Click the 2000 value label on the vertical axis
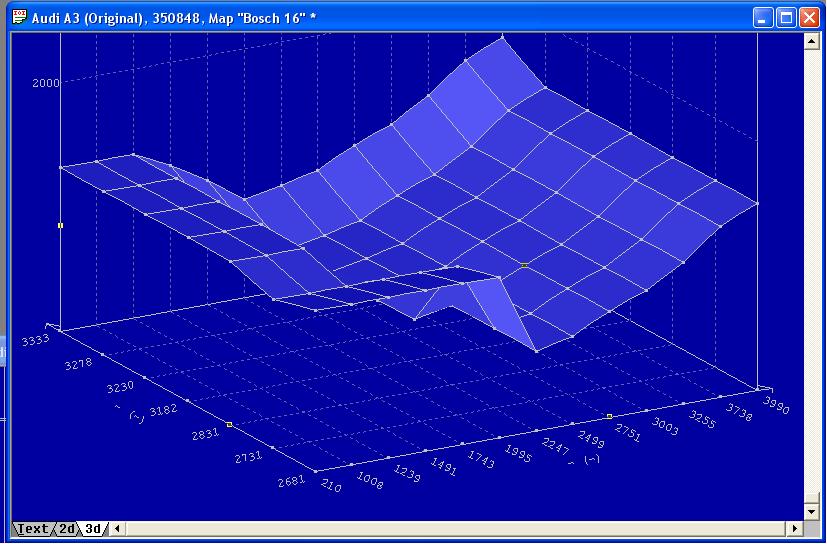The width and height of the screenshot is (827, 544). pos(45,83)
